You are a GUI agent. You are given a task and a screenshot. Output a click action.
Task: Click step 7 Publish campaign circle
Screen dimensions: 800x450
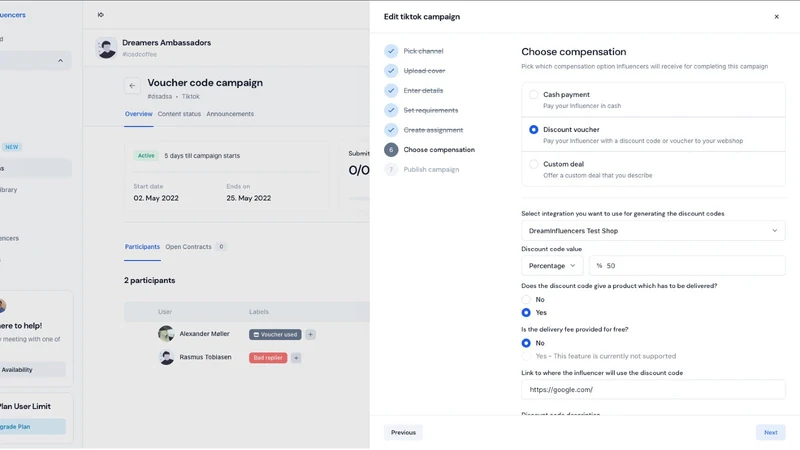click(391, 170)
